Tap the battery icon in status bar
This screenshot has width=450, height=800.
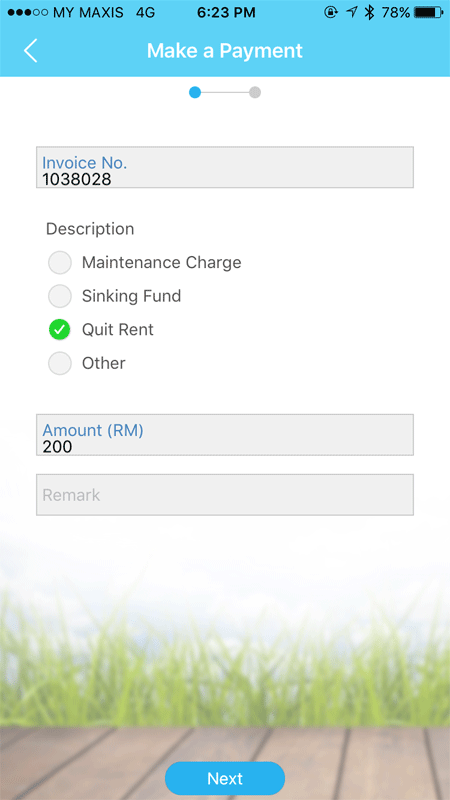click(x=430, y=12)
